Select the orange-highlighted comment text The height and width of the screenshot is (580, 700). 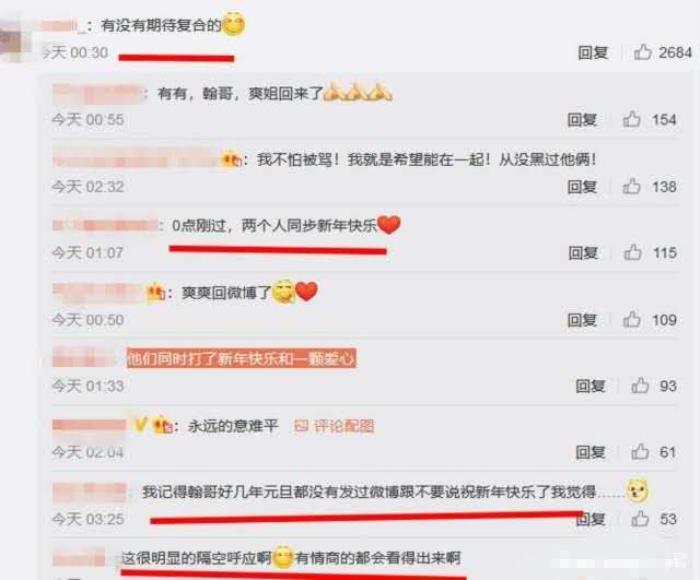coord(241,359)
